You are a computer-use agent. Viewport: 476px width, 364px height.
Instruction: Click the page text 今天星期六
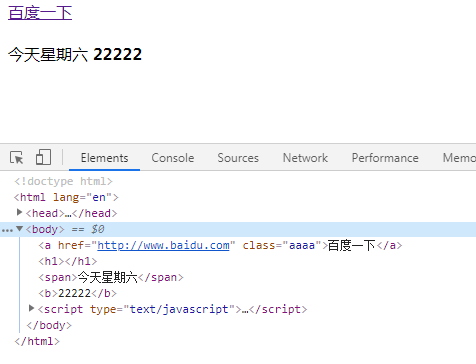click(x=48, y=54)
